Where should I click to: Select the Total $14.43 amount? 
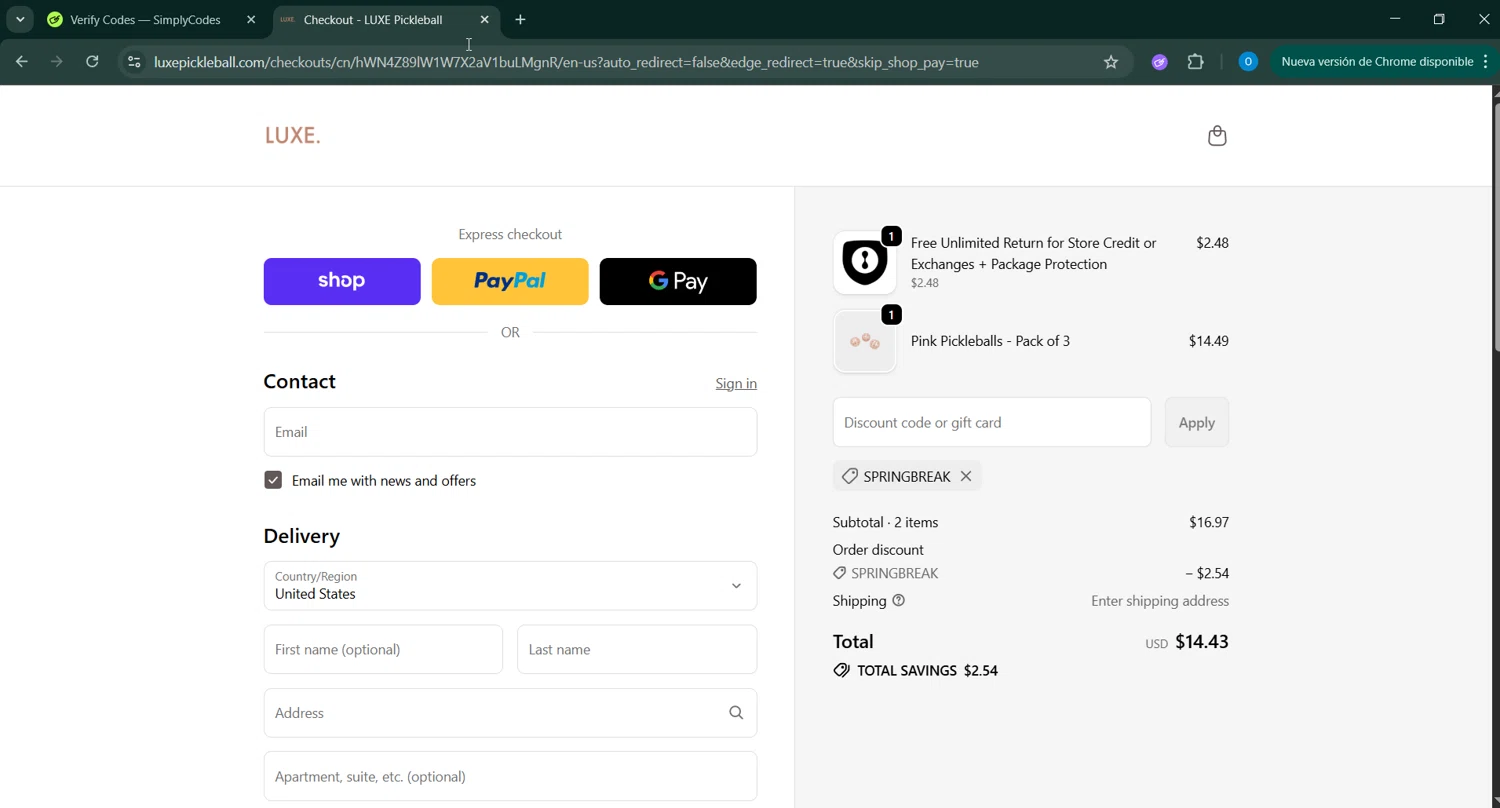coord(1202,642)
